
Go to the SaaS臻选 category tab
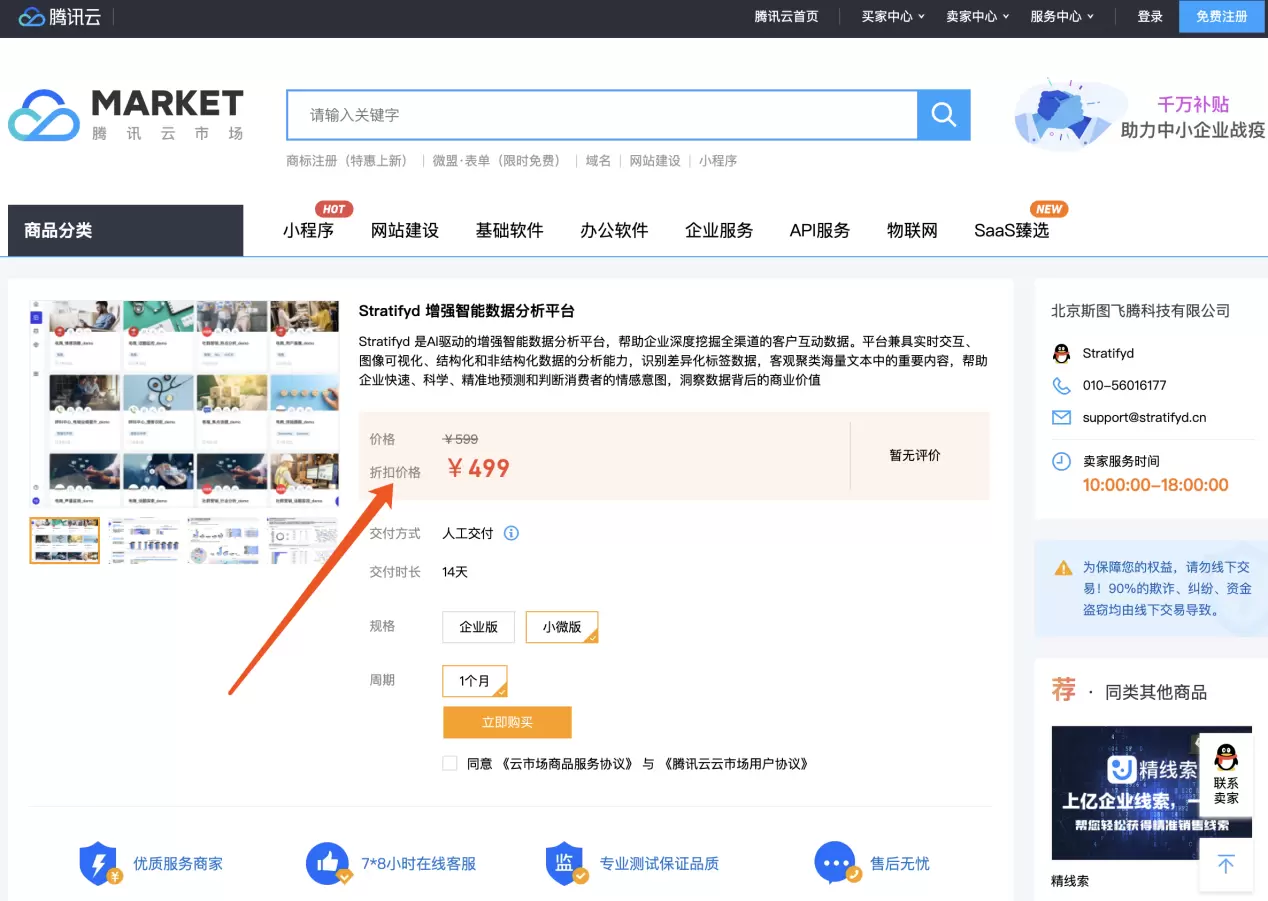1011,230
